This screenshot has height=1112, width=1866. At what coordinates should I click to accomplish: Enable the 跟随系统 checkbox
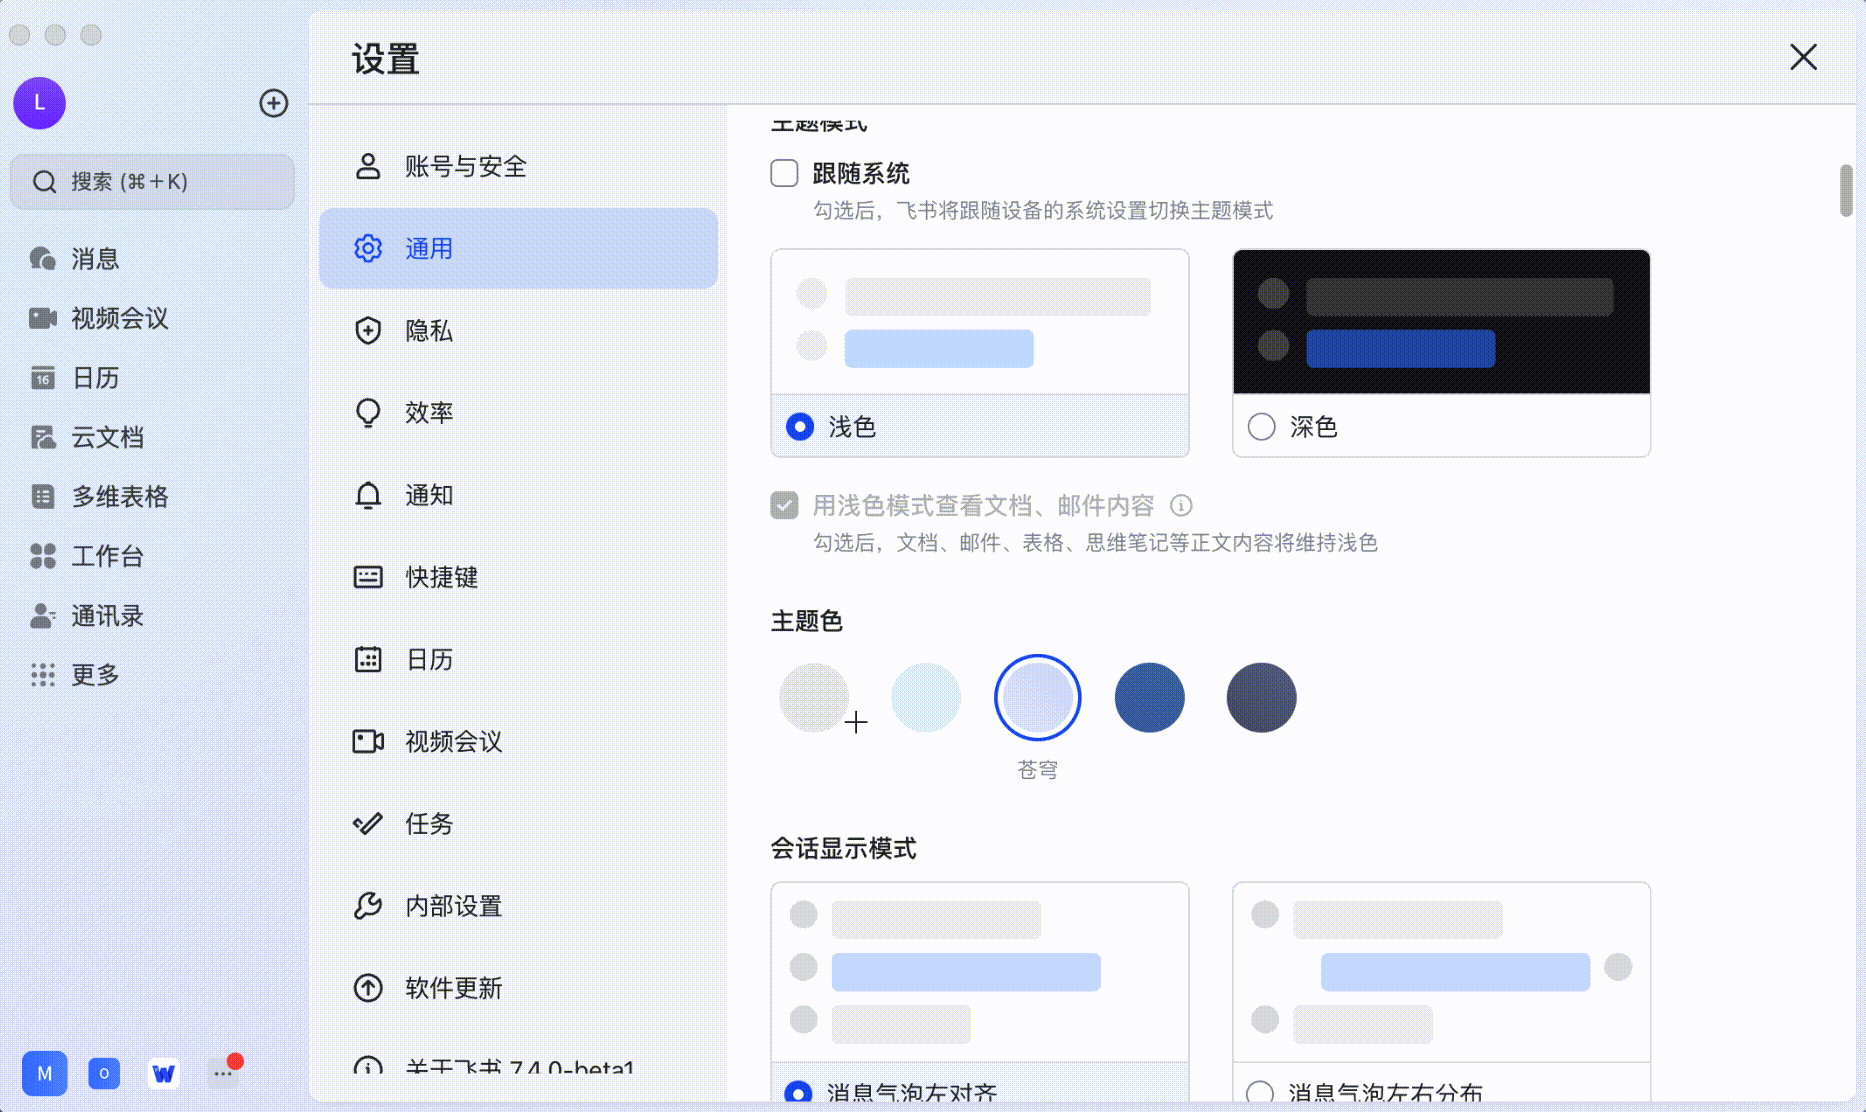coord(785,173)
